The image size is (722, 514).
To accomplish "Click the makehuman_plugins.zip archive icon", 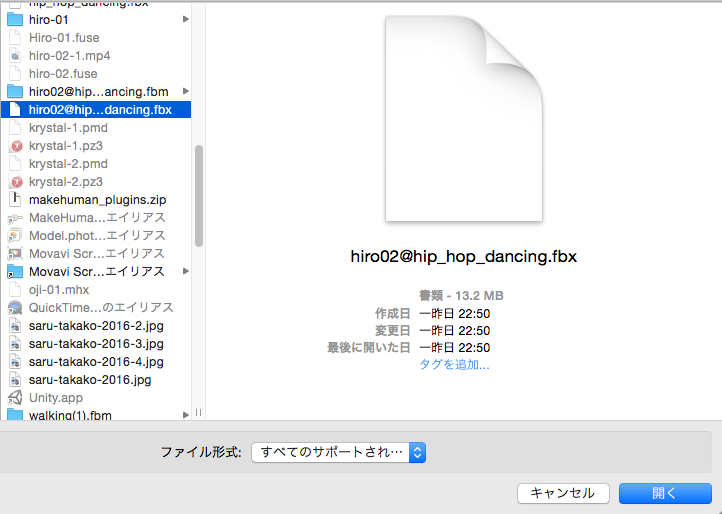I will click(15, 199).
